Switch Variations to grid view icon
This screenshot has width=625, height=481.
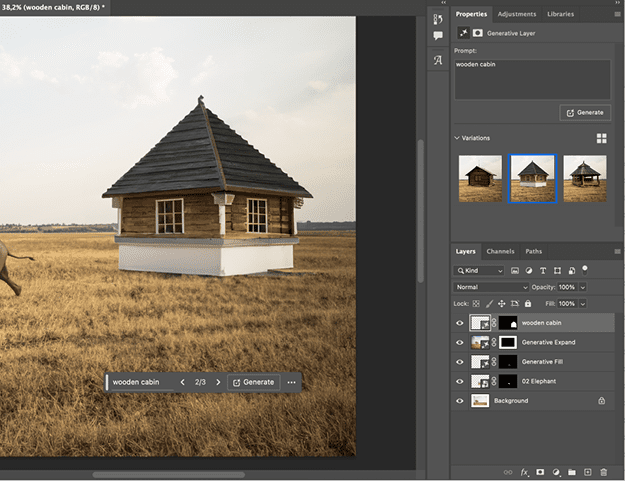click(601, 138)
